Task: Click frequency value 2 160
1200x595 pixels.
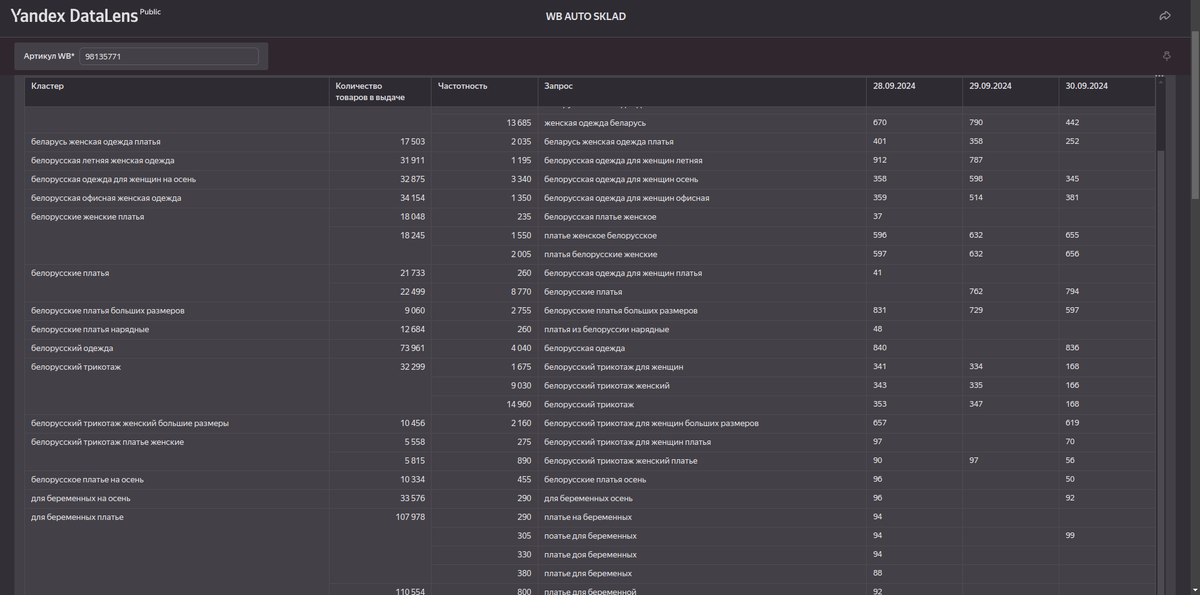Action: pyautogui.click(x=520, y=423)
